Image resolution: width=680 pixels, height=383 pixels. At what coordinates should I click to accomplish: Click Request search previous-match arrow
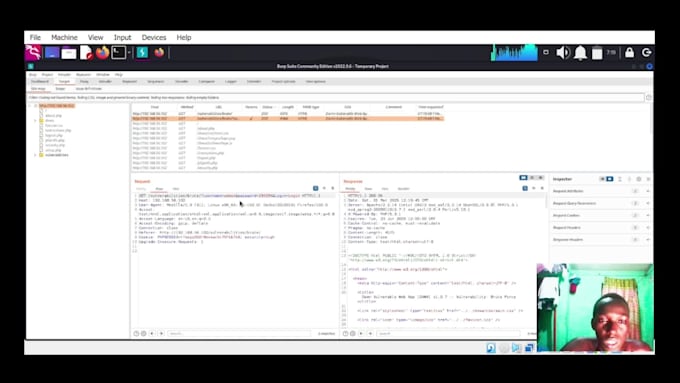click(152, 334)
